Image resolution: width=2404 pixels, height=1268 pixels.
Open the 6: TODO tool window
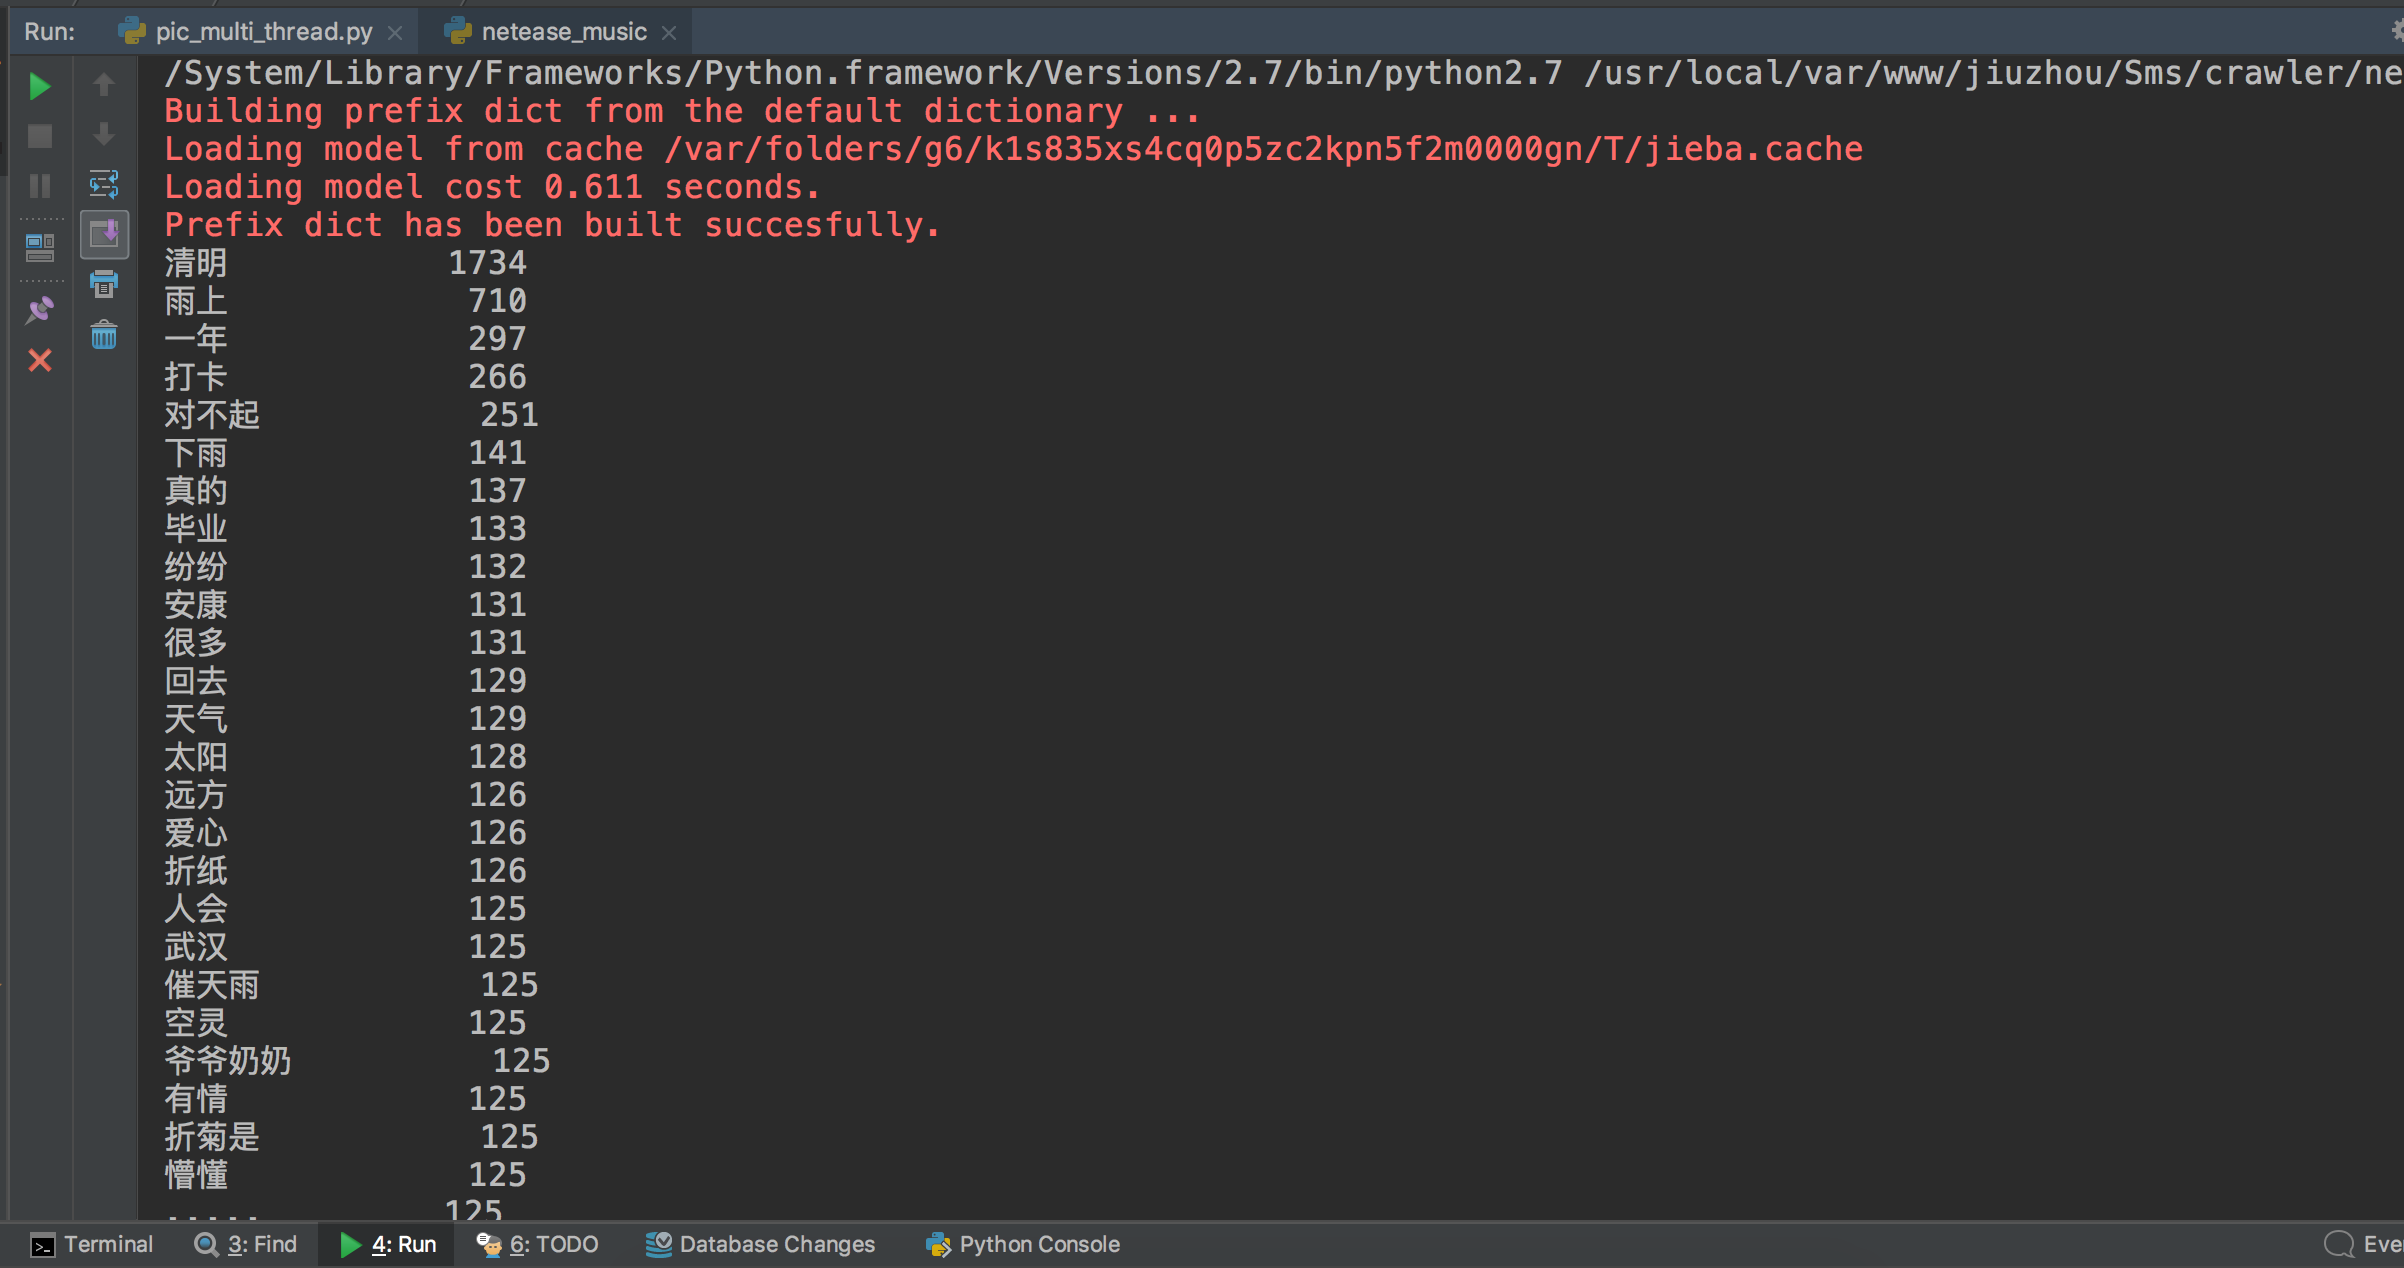tap(538, 1244)
